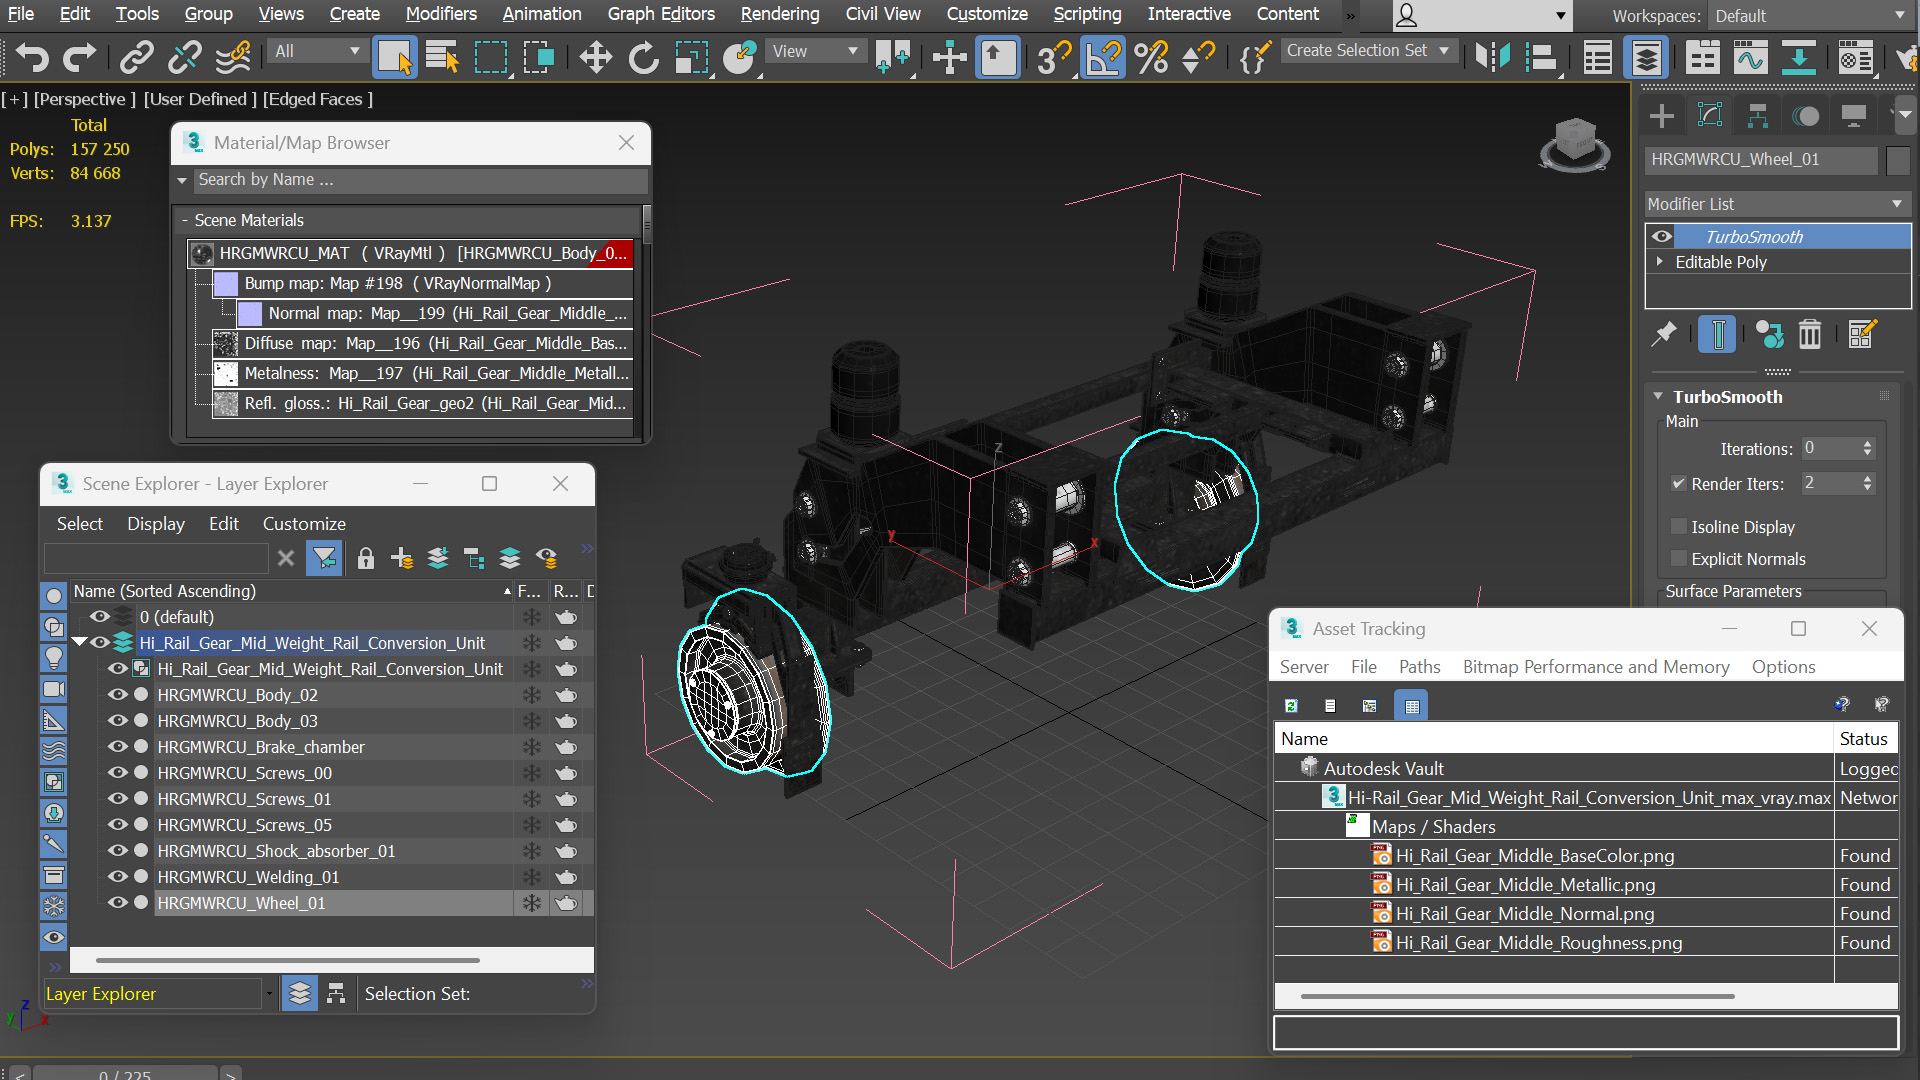Activate the Select Object tool
This screenshot has width=1920, height=1080.
click(394, 57)
